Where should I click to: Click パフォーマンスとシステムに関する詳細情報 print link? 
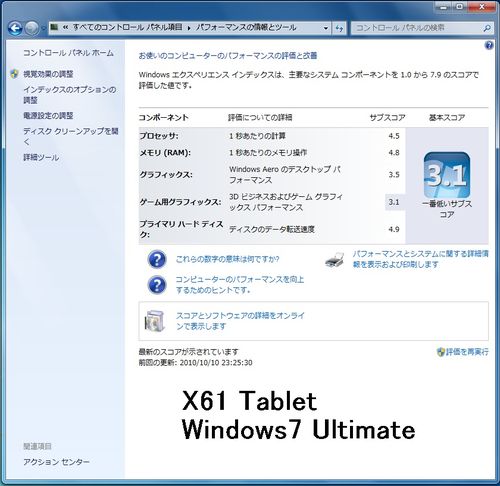pyautogui.click(x=421, y=259)
